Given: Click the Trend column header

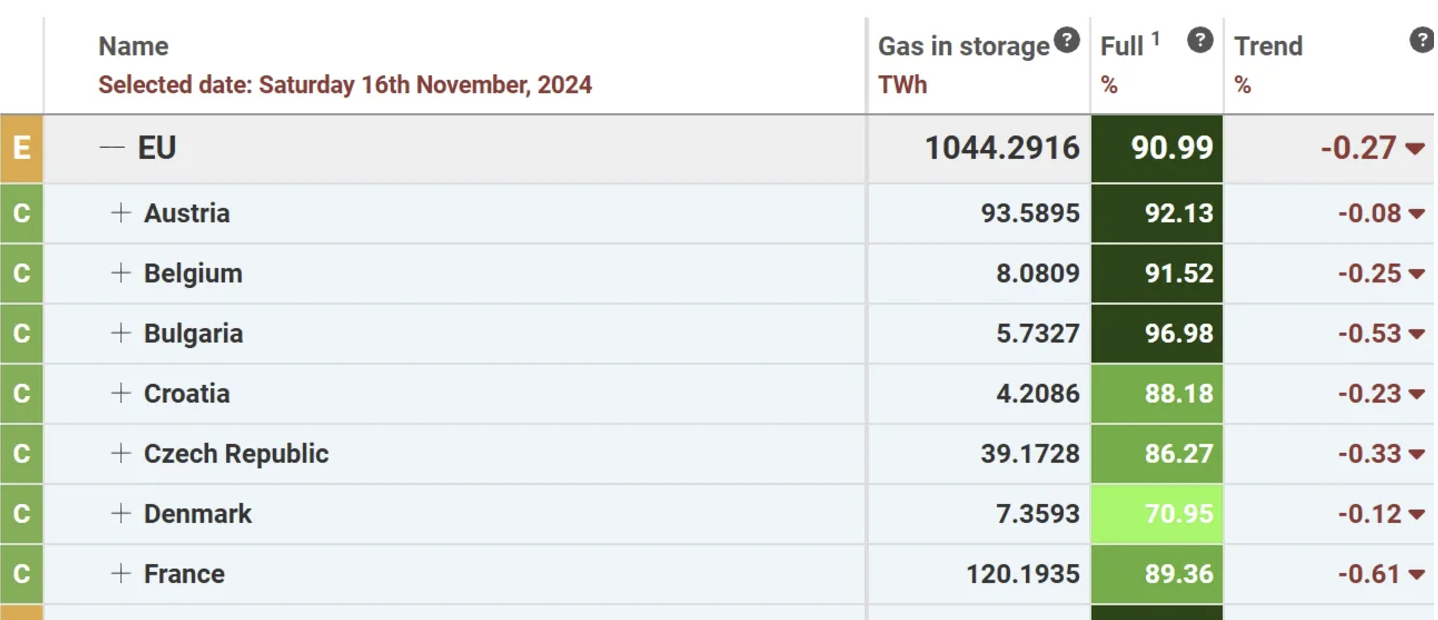Looking at the screenshot, I should tap(1268, 46).
